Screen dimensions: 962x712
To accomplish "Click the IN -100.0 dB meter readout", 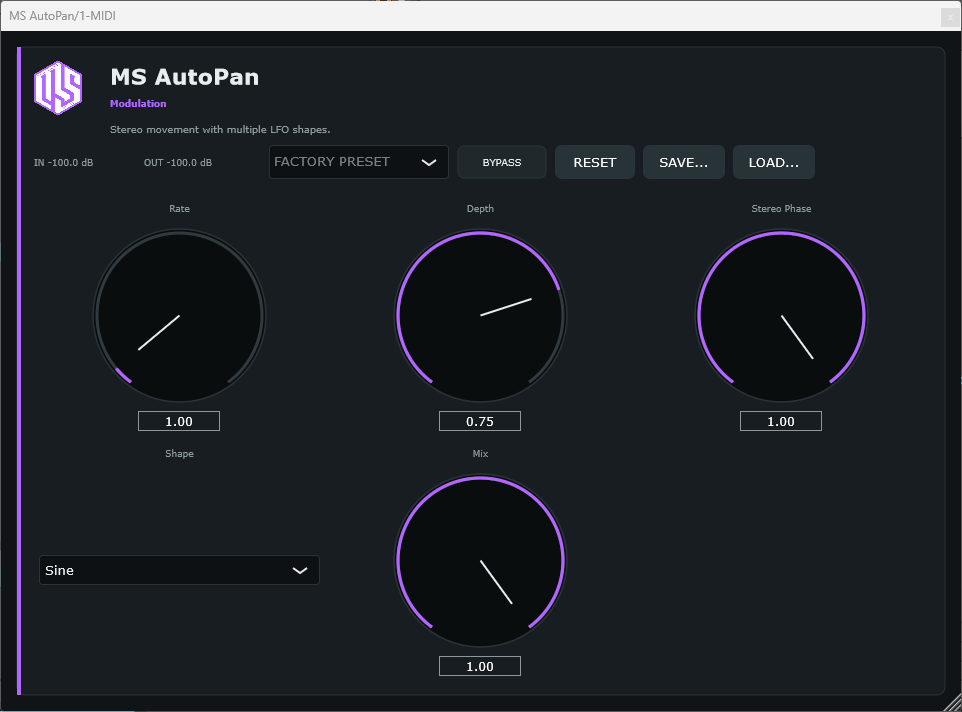I will (x=63, y=163).
